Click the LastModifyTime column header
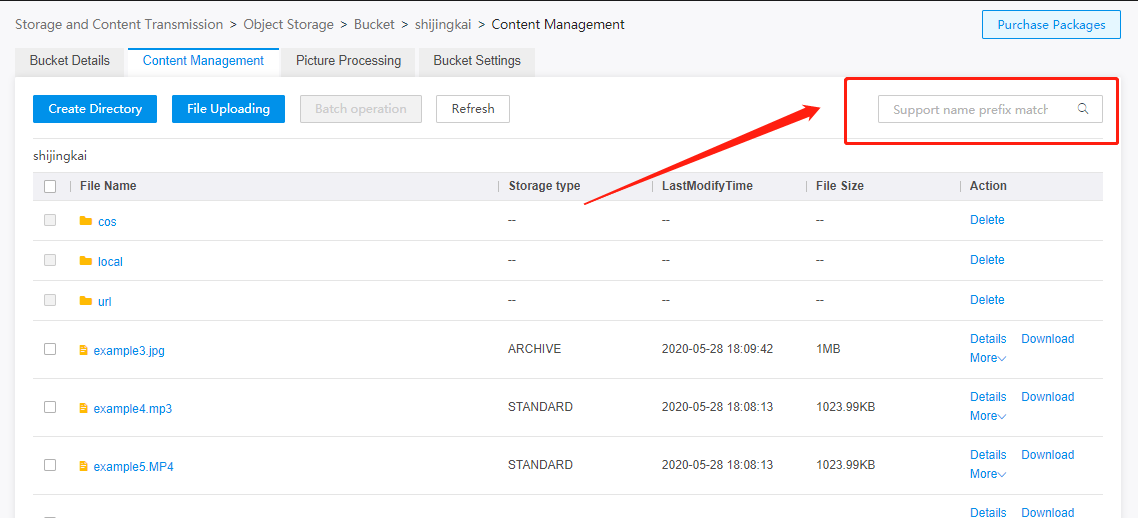1138x518 pixels. click(707, 186)
